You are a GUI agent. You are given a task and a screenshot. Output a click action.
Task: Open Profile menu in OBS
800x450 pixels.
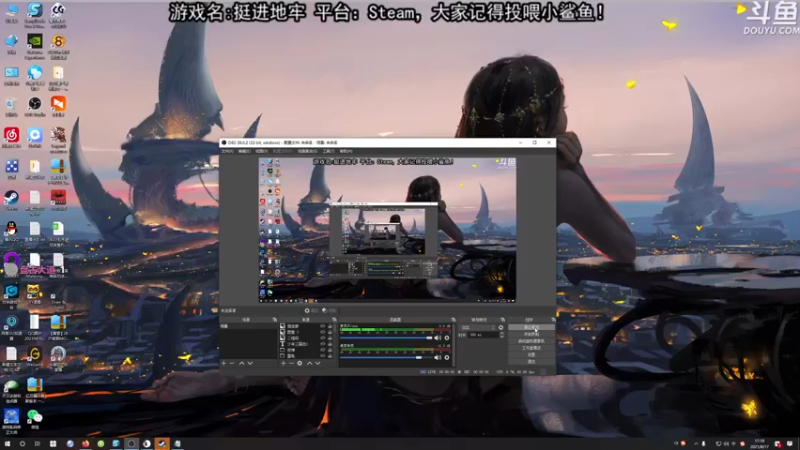click(282, 151)
